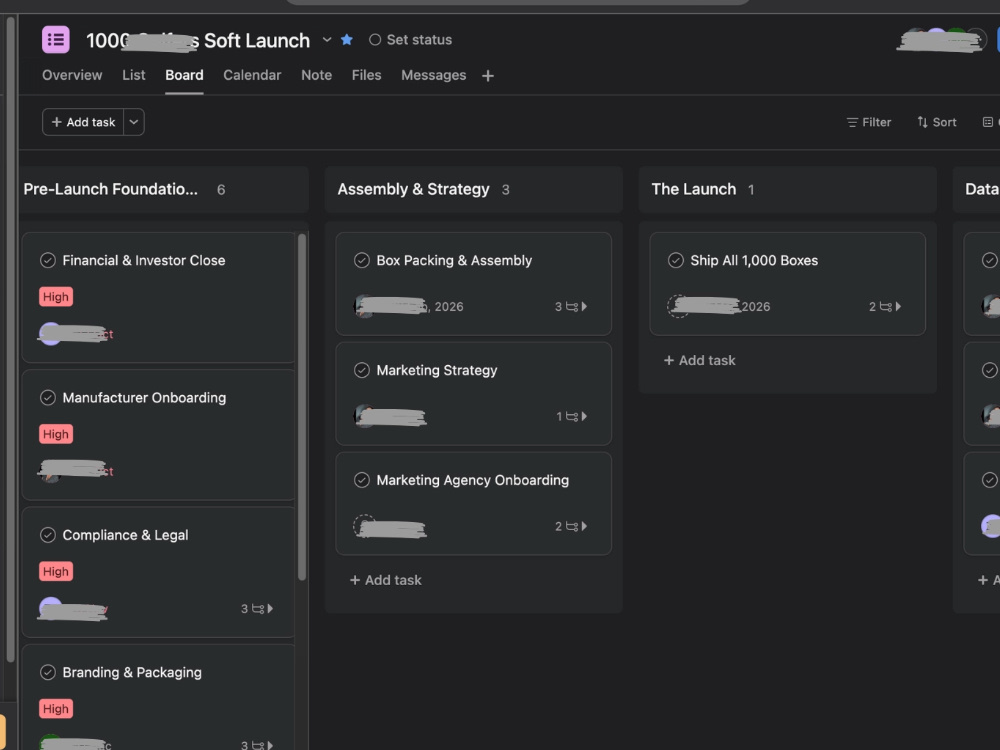Click empty assignee icon on Marketing Agency Onboarding
1000x750 pixels.
pyautogui.click(x=364, y=526)
